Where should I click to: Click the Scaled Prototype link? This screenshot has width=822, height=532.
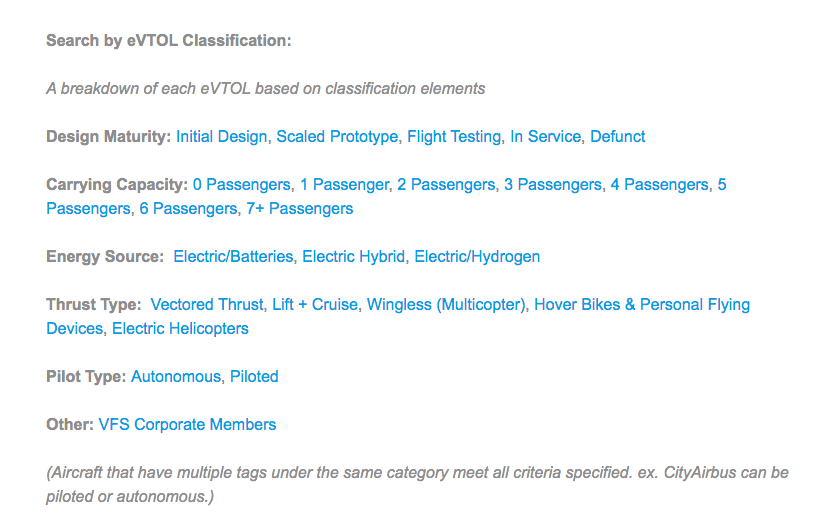tap(336, 136)
